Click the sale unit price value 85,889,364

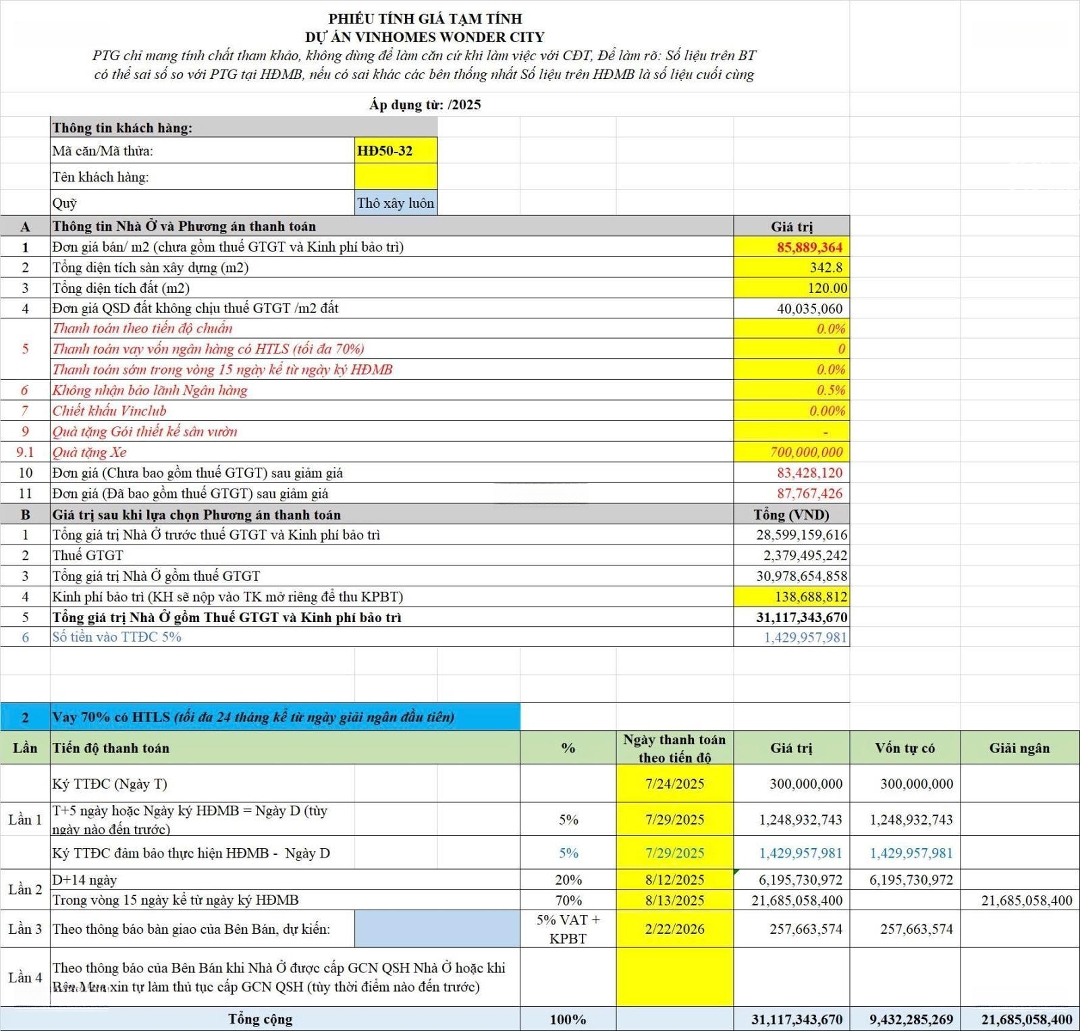tap(791, 247)
